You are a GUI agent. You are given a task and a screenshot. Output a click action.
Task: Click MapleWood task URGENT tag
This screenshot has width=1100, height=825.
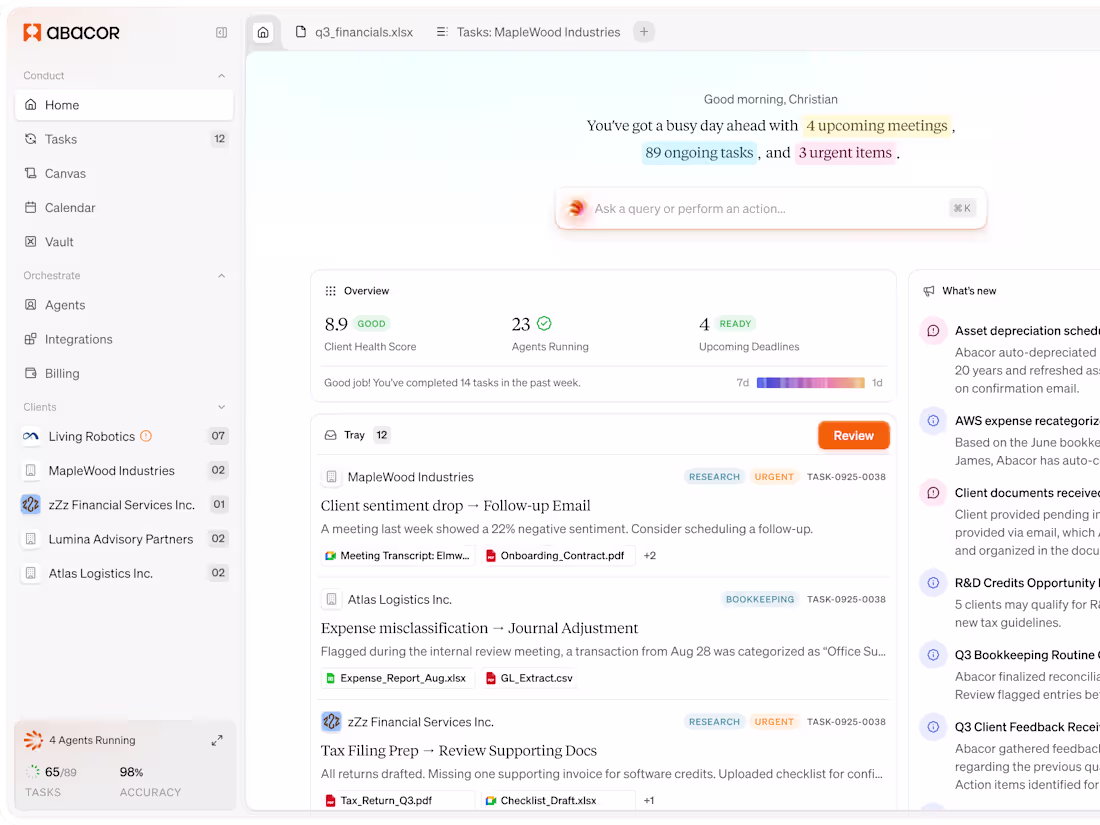click(x=774, y=477)
